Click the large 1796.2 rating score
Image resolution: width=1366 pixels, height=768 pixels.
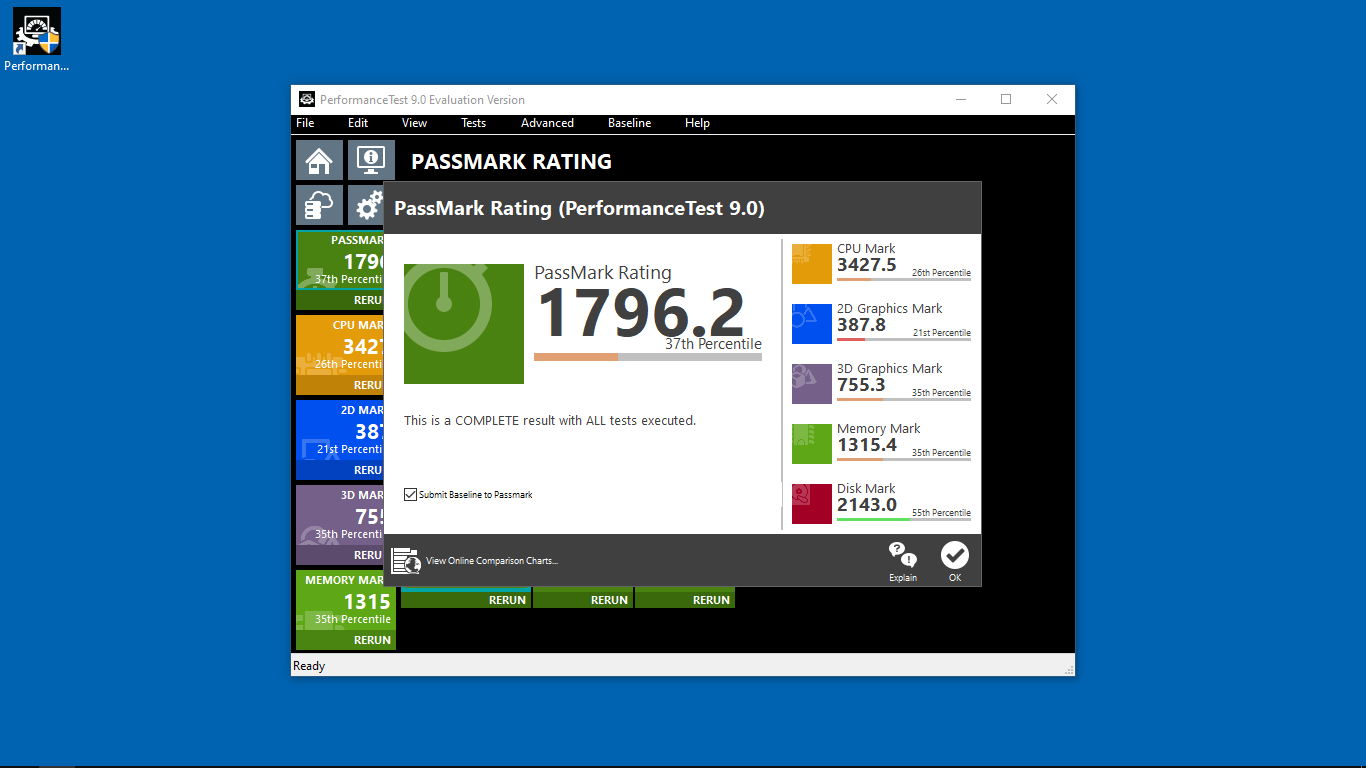[641, 313]
